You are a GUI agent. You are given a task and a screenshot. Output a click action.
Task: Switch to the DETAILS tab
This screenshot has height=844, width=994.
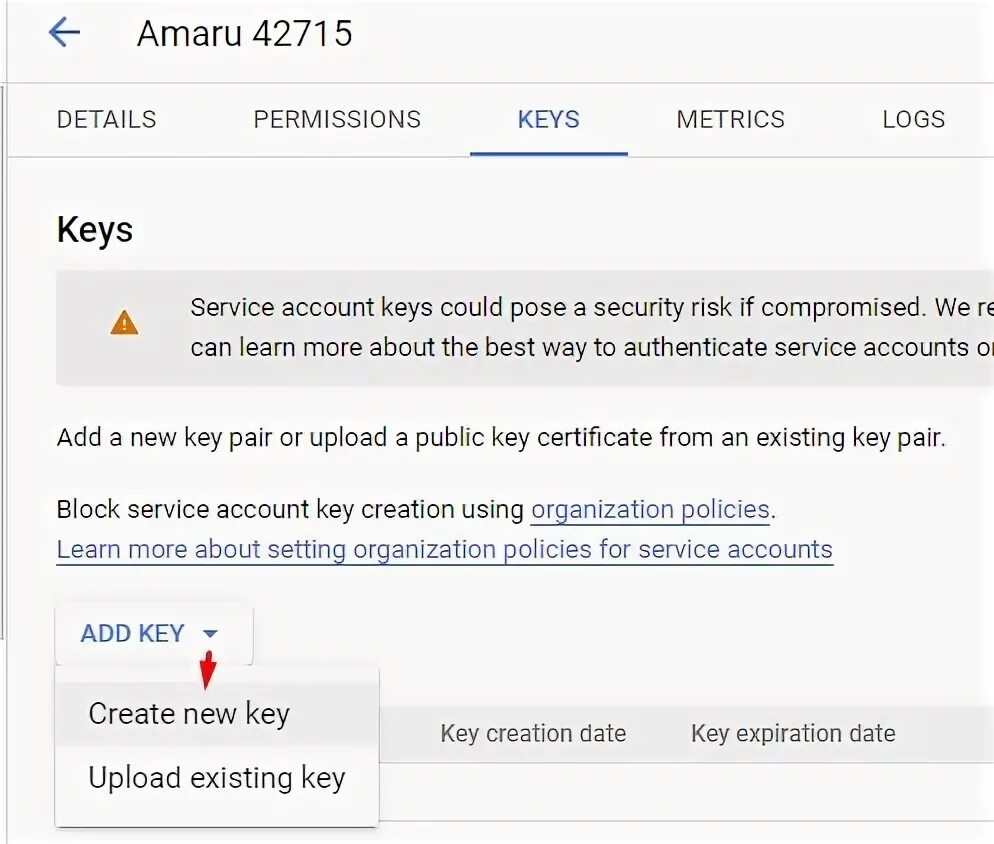point(107,120)
